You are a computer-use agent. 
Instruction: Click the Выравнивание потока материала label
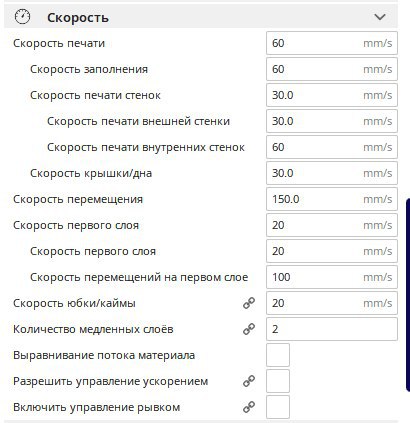104,355
